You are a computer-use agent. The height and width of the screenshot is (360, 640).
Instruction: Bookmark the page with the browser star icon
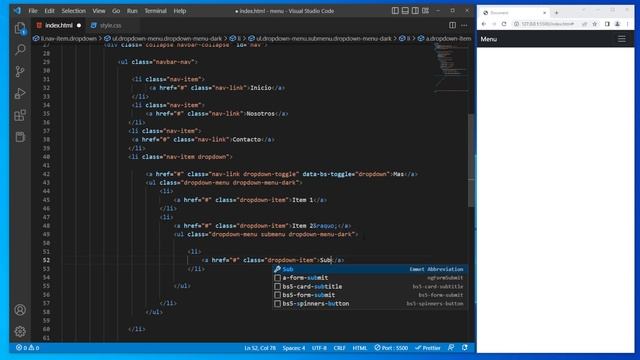[595, 24]
